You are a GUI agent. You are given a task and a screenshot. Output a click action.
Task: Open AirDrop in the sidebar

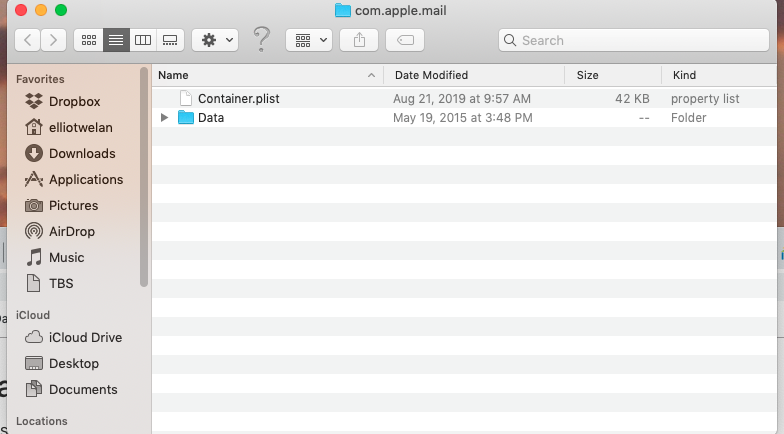74,232
